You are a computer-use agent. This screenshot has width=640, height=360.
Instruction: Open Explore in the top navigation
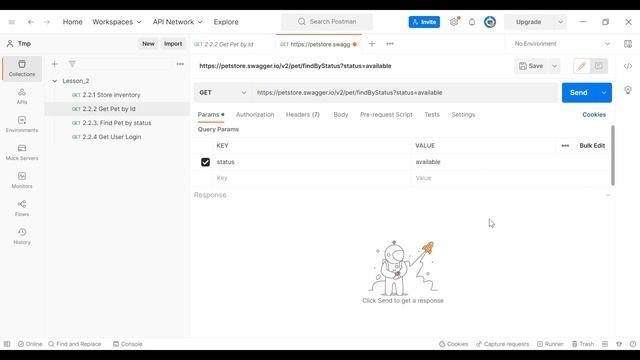(x=226, y=22)
